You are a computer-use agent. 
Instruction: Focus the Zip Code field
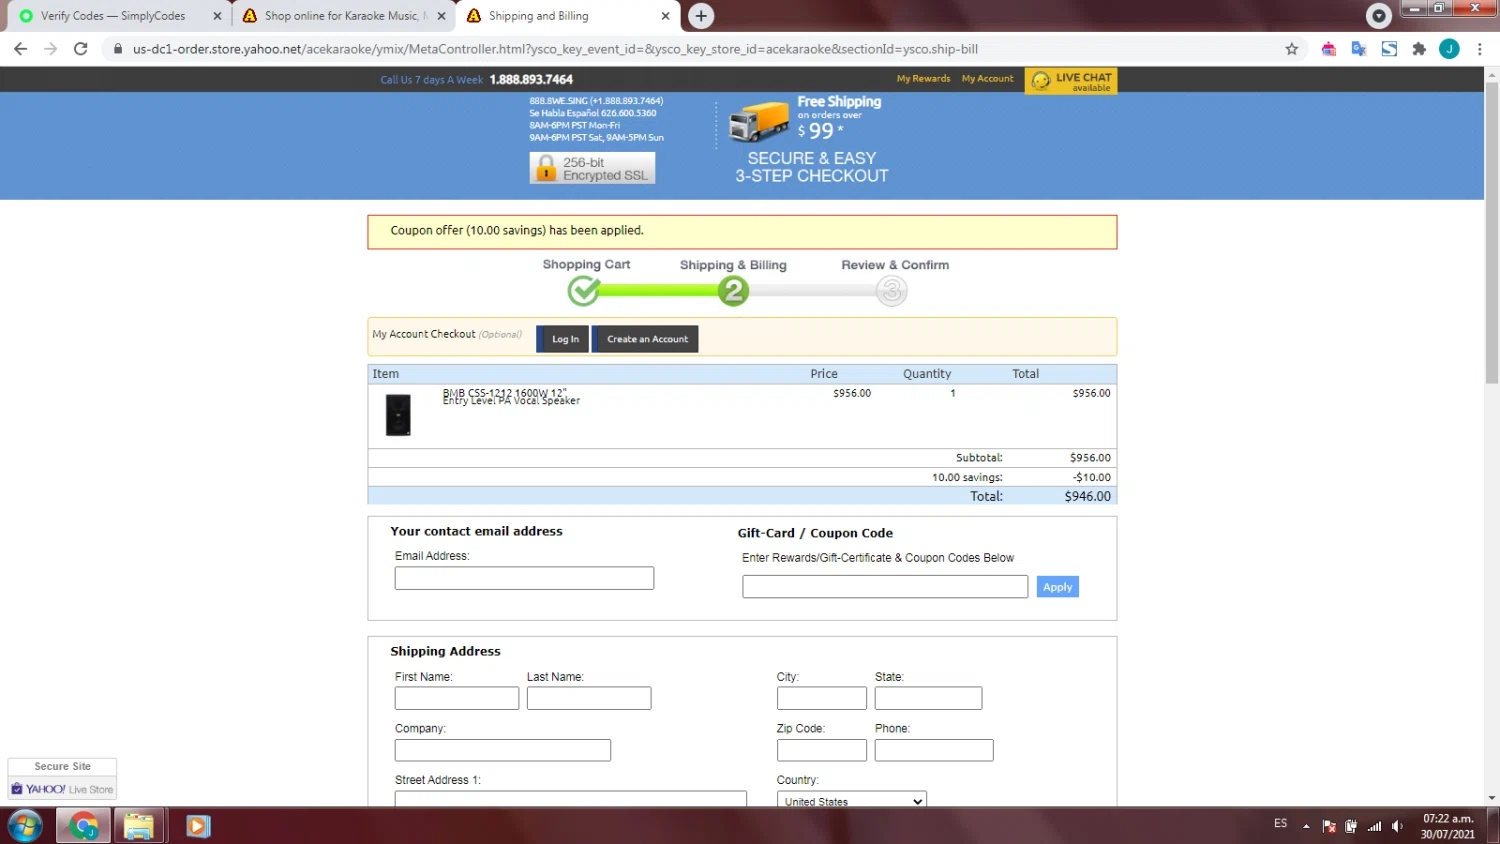(822, 750)
